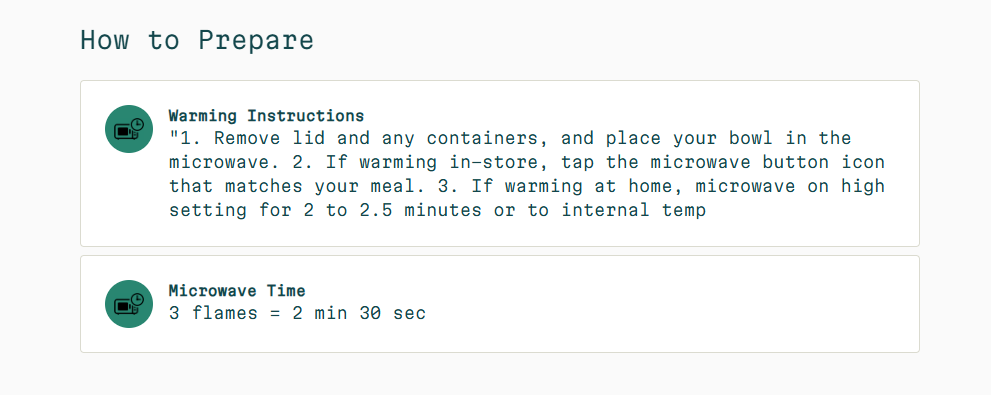Image resolution: width=991 pixels, height=395 pixels.
Task: Click the line starting 'that matches your meal'
Action: [526, 186]
